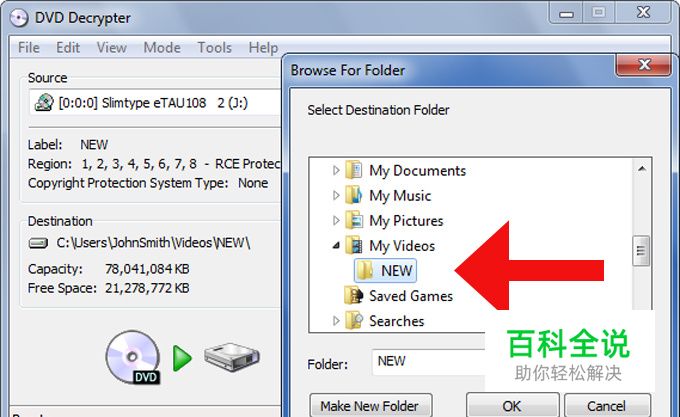Expand the My Music tree node

click(x=336, y=195)
